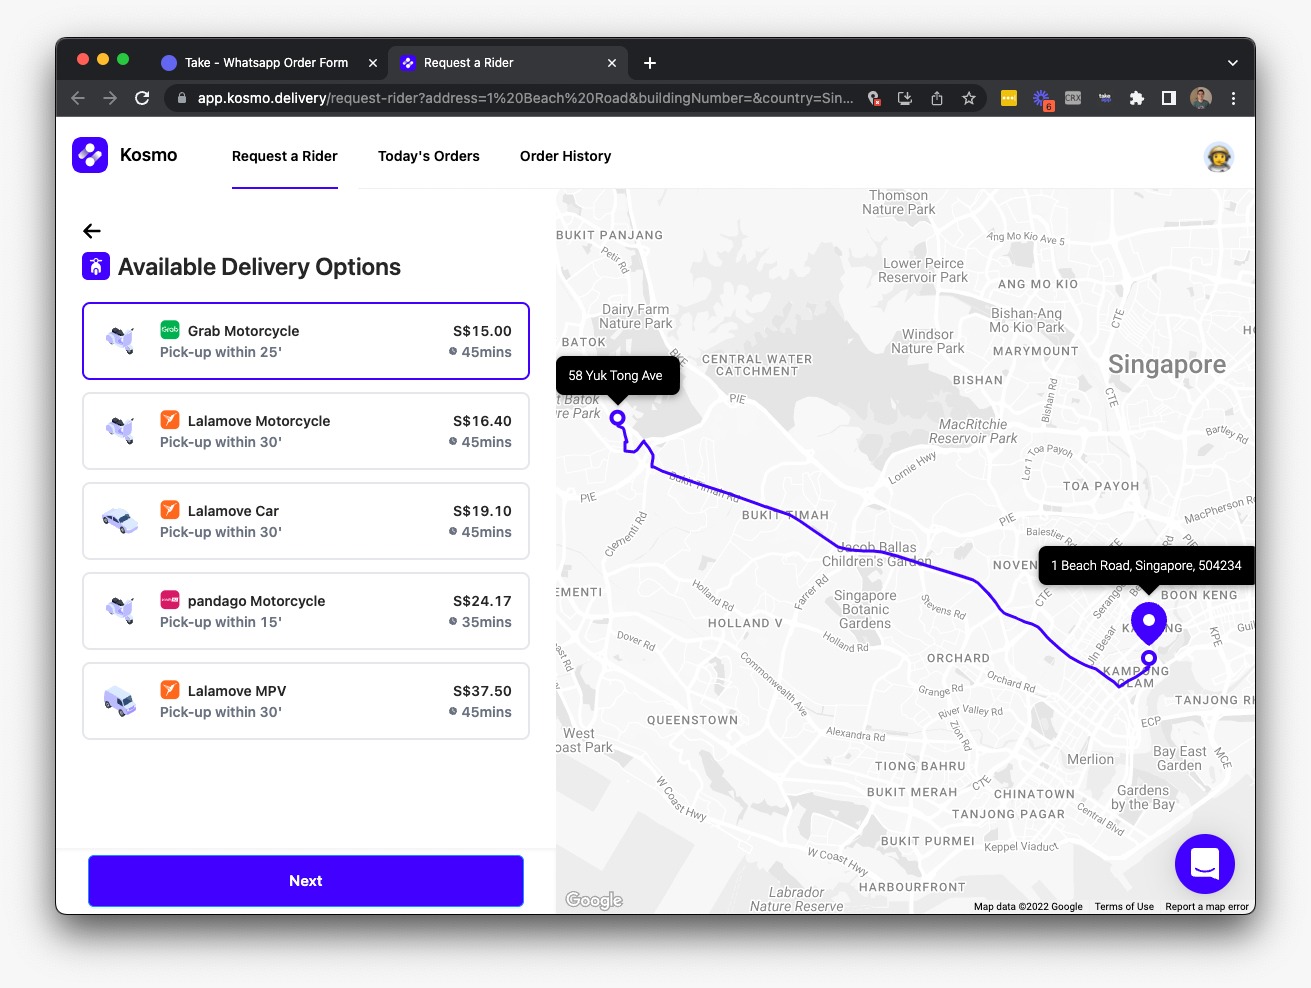Click the yellow extension icon in toolbar

pyautogui.click(x=1009, y=98)
